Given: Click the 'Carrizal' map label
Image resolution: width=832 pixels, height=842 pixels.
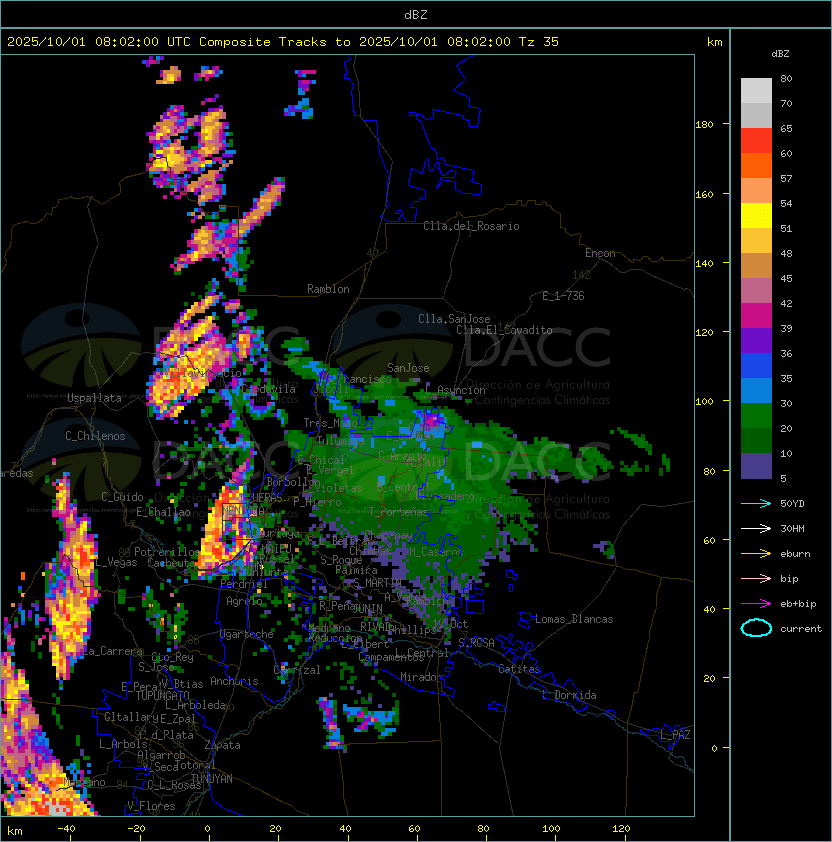Looking at the screenshot, I should pyautogui.click(x=297, y=670).
